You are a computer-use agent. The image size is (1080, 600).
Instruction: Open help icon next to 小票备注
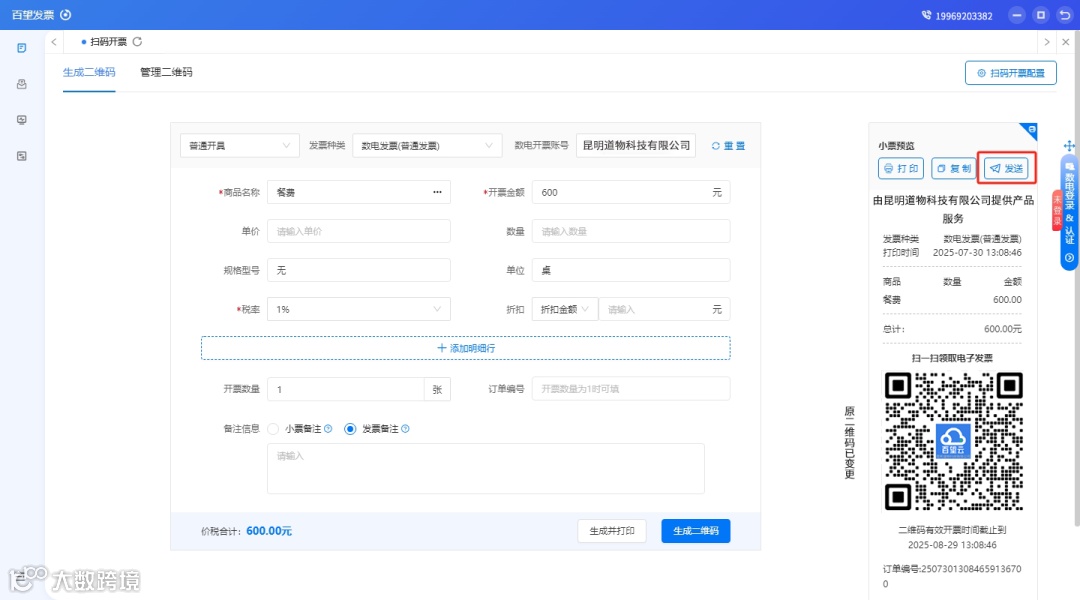click(329, 428)
